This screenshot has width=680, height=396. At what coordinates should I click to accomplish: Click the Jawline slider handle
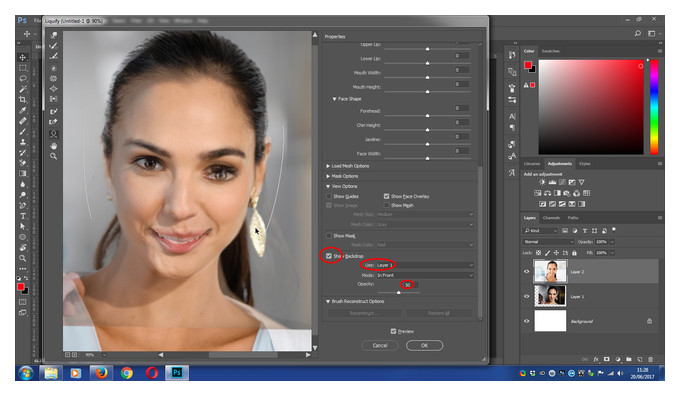point(427,144)
